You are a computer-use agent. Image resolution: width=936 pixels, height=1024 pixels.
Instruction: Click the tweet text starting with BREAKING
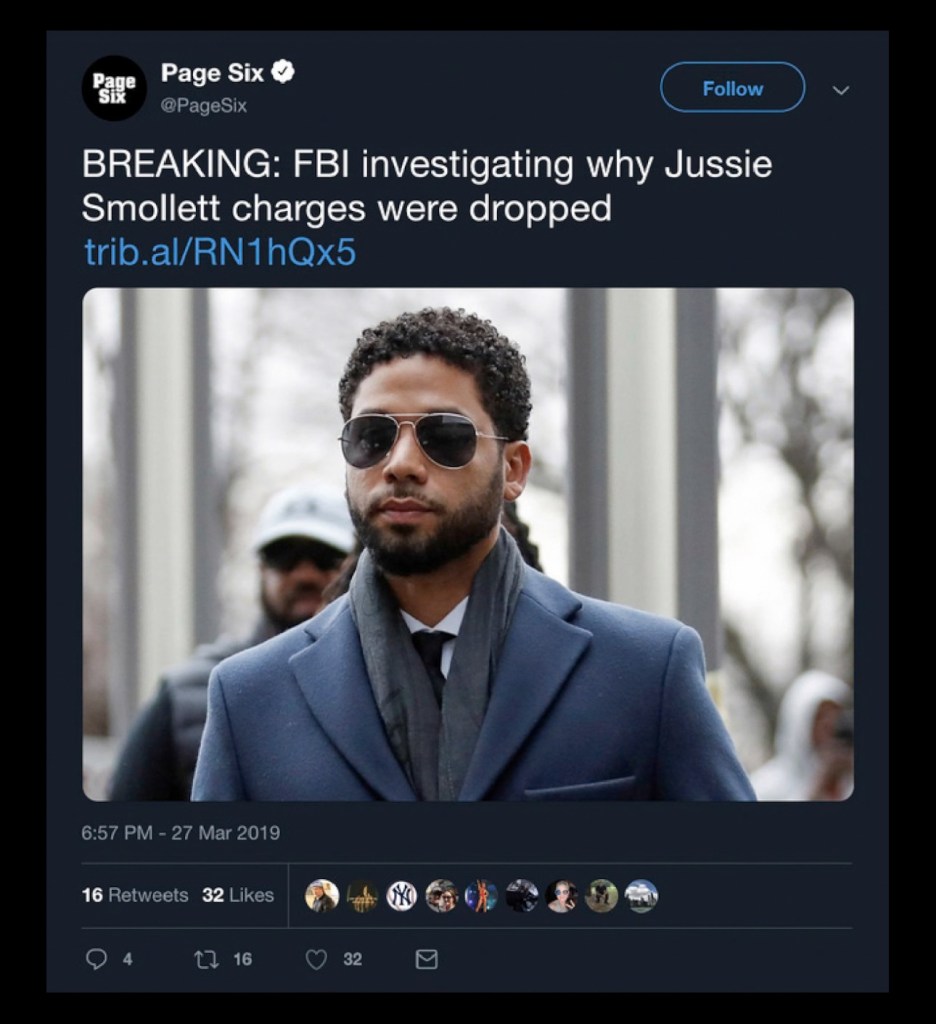point(427,186)
